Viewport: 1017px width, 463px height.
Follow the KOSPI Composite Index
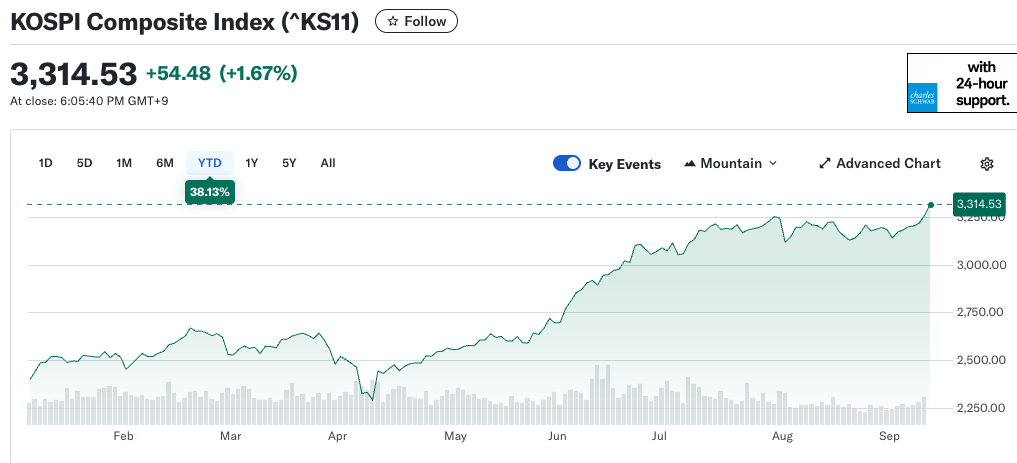(x=416, y=21)
